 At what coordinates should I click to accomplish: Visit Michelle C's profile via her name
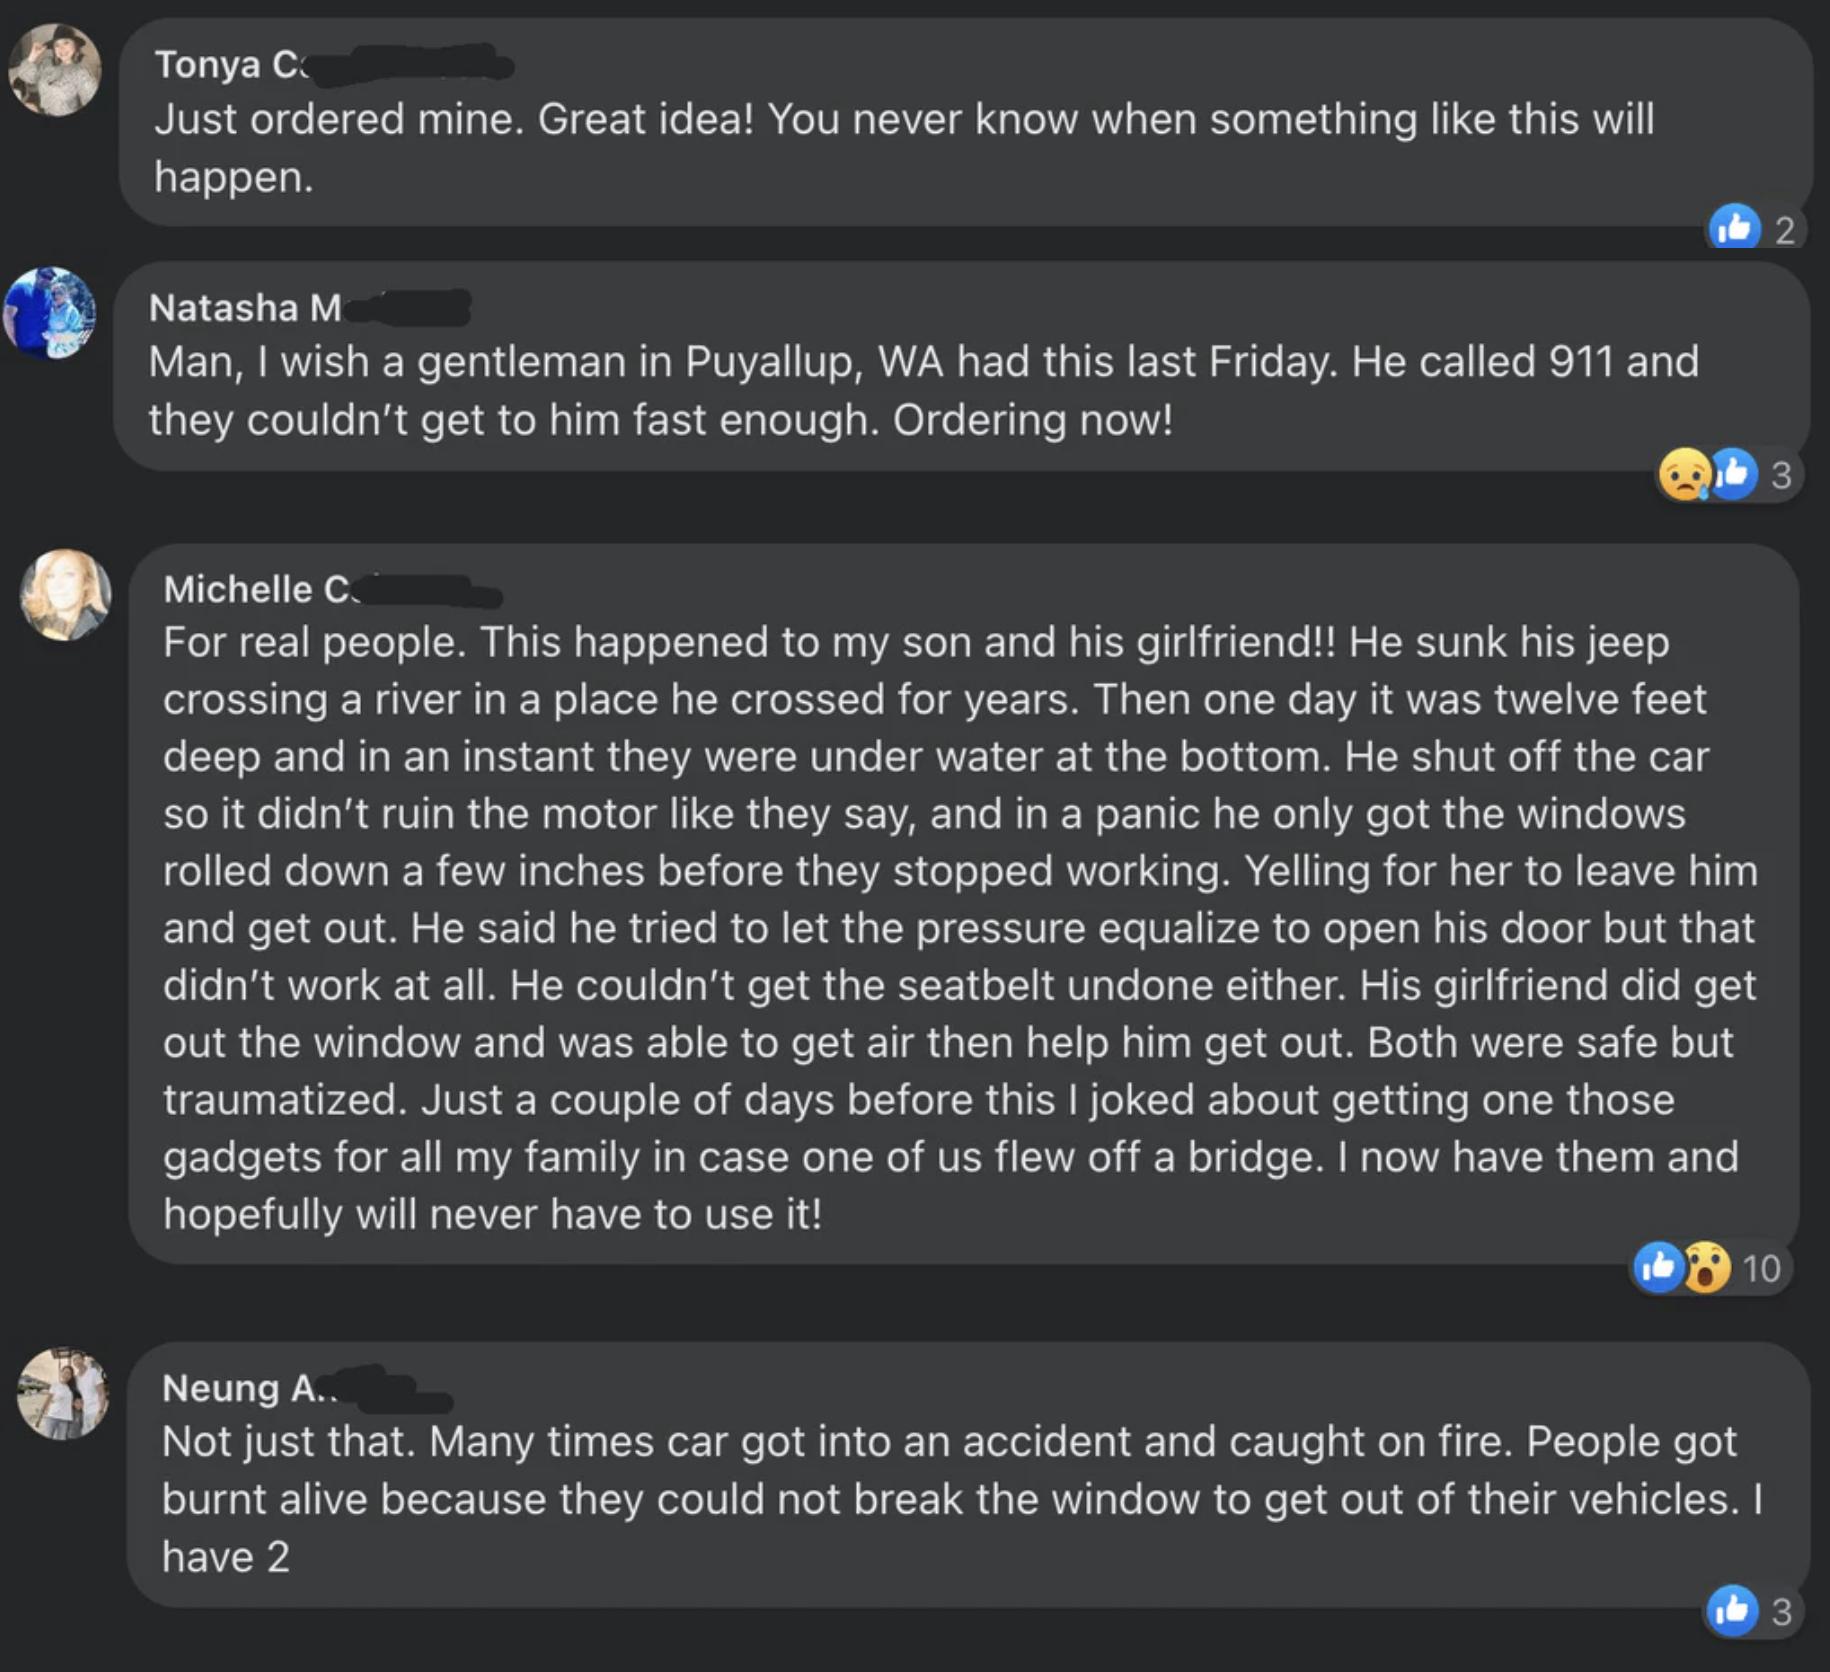pos(257,589)
